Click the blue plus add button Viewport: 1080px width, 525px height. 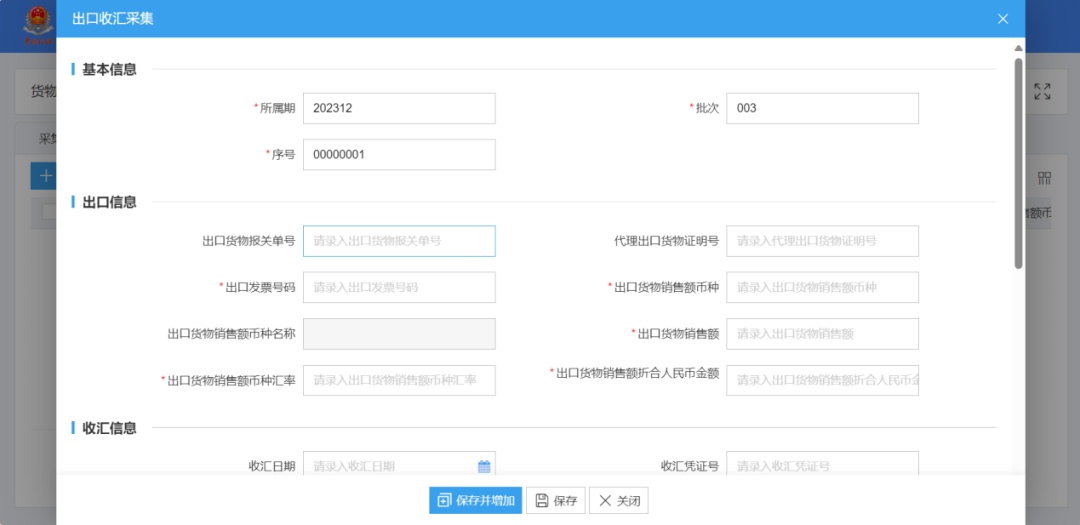click(x=45, y=176)
